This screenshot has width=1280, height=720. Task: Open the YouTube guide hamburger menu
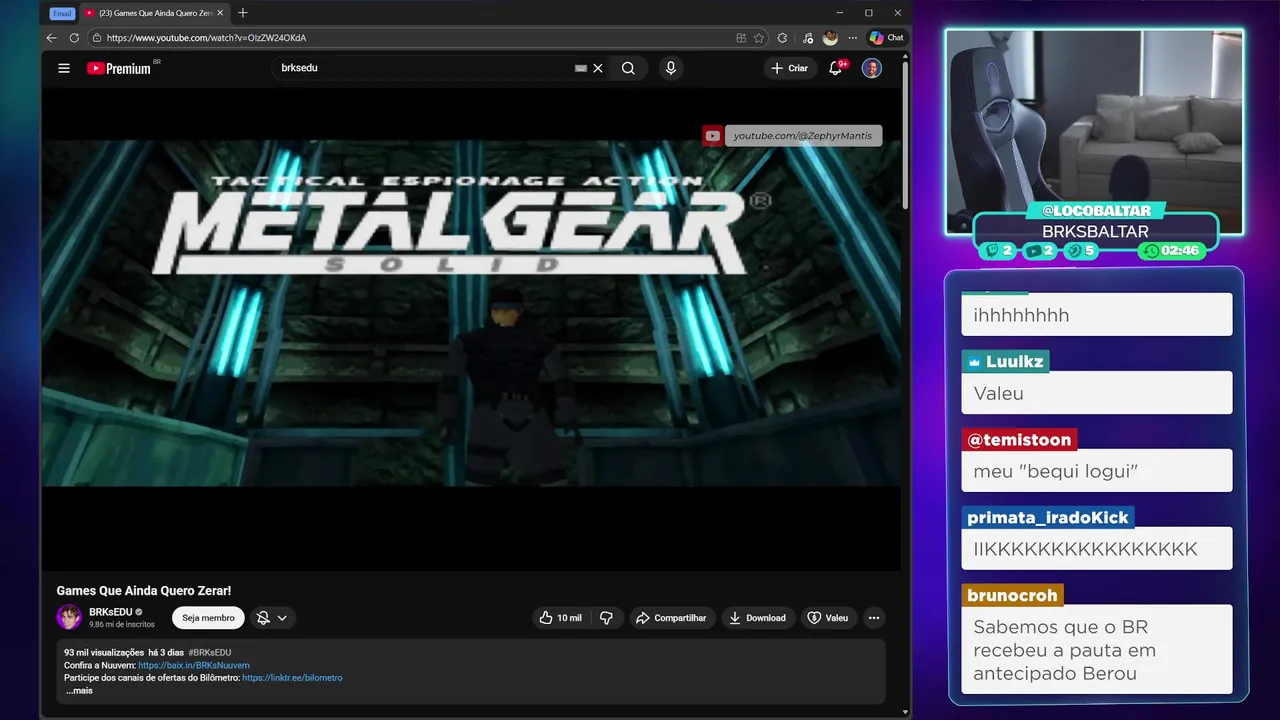(x=64, y=68)
